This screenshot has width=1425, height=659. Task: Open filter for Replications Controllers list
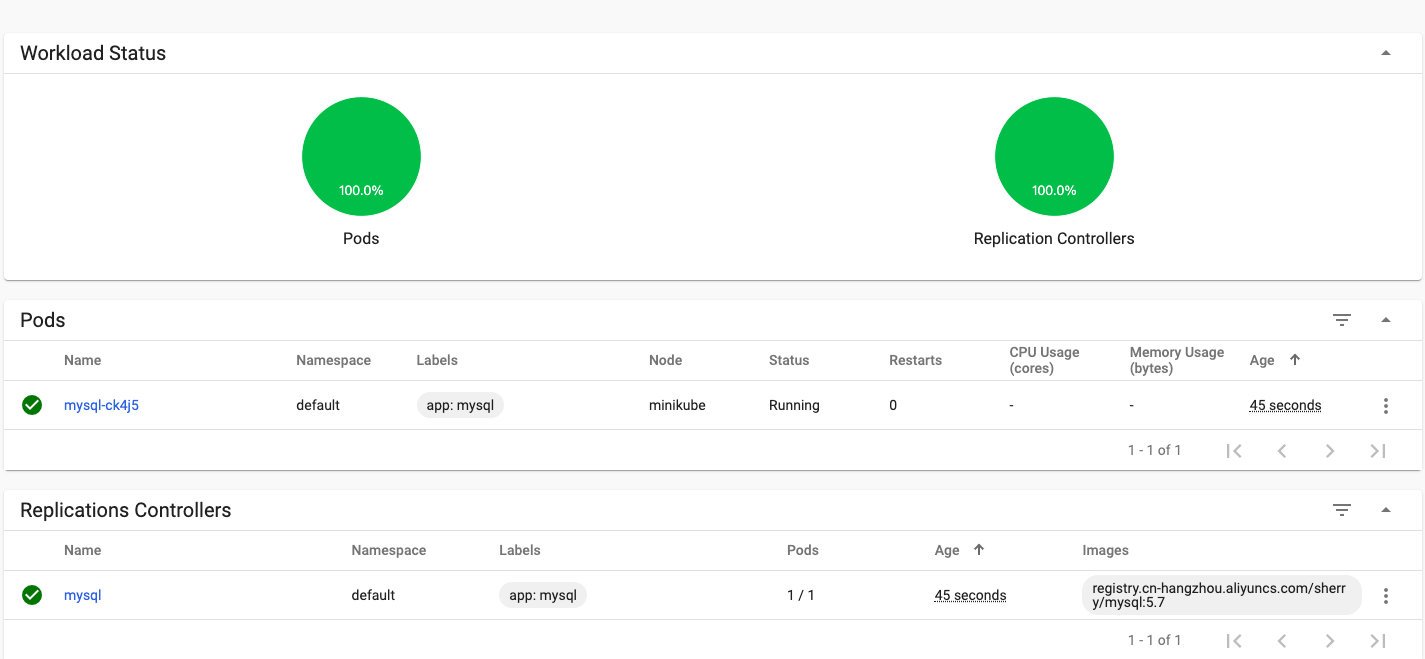tap(1342, 510)
